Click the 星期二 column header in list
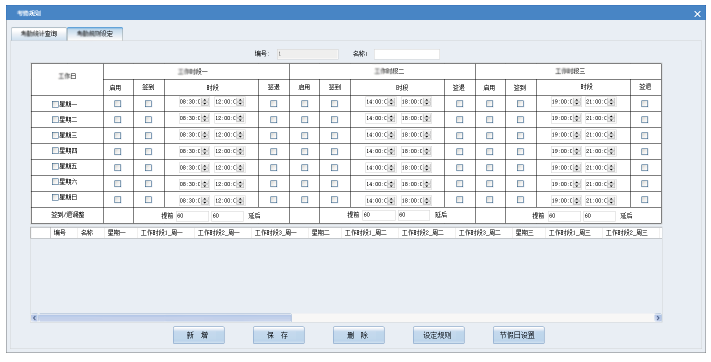The height and width of the screenshot is (362, 711). [325, 233]
